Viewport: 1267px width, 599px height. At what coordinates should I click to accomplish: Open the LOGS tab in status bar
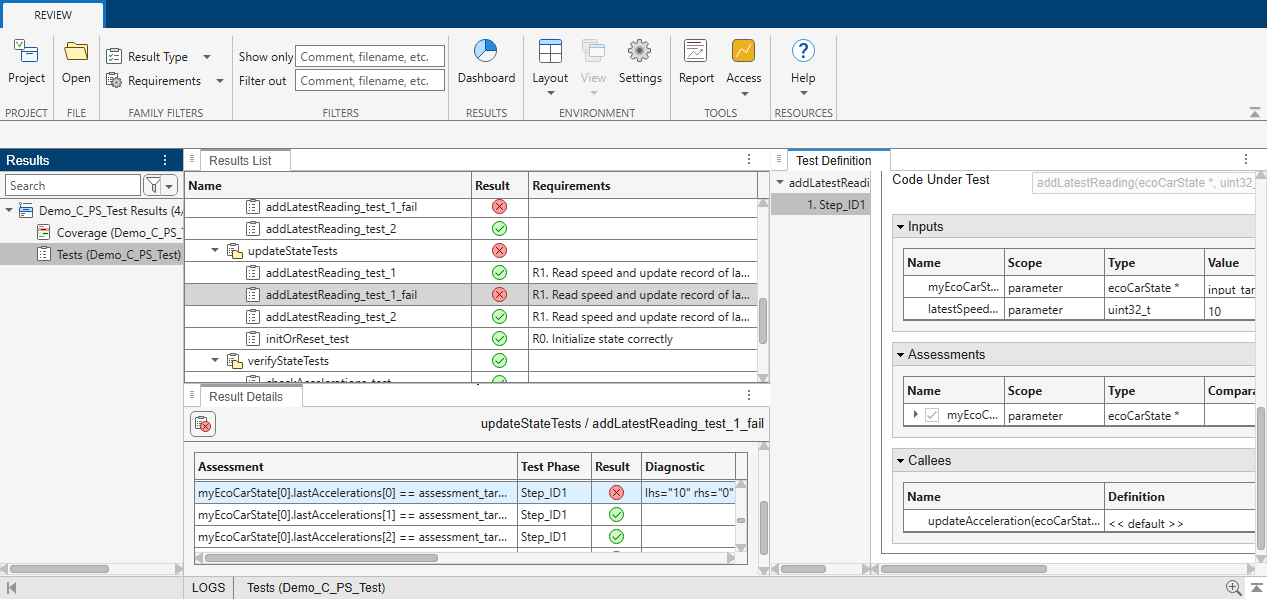[x=208, y=588]
